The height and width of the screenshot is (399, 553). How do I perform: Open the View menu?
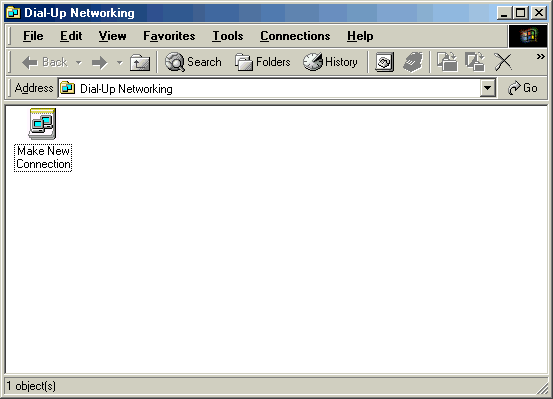coord(113,36)
